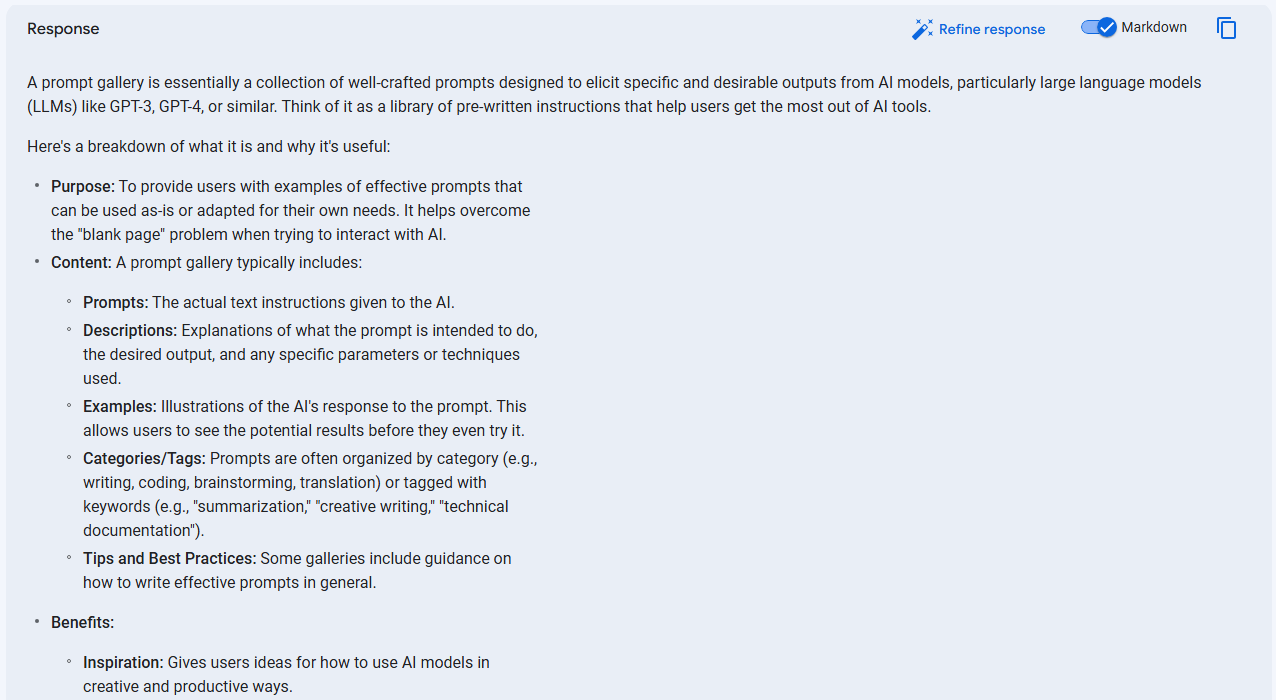Click the bold Categories/Tags: sub-item
The image size is (1276, 700).
[144, 459]
